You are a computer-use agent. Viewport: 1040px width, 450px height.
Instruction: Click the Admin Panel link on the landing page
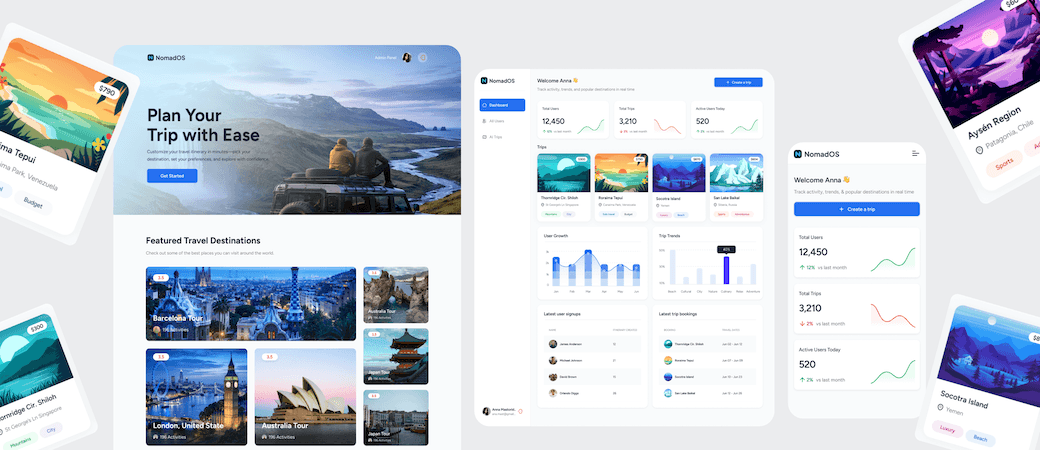[385, 58]
